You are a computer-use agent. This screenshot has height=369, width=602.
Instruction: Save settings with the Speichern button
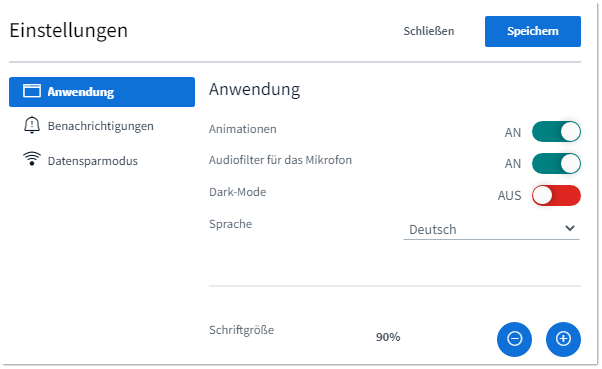click(x=533, y=31)
